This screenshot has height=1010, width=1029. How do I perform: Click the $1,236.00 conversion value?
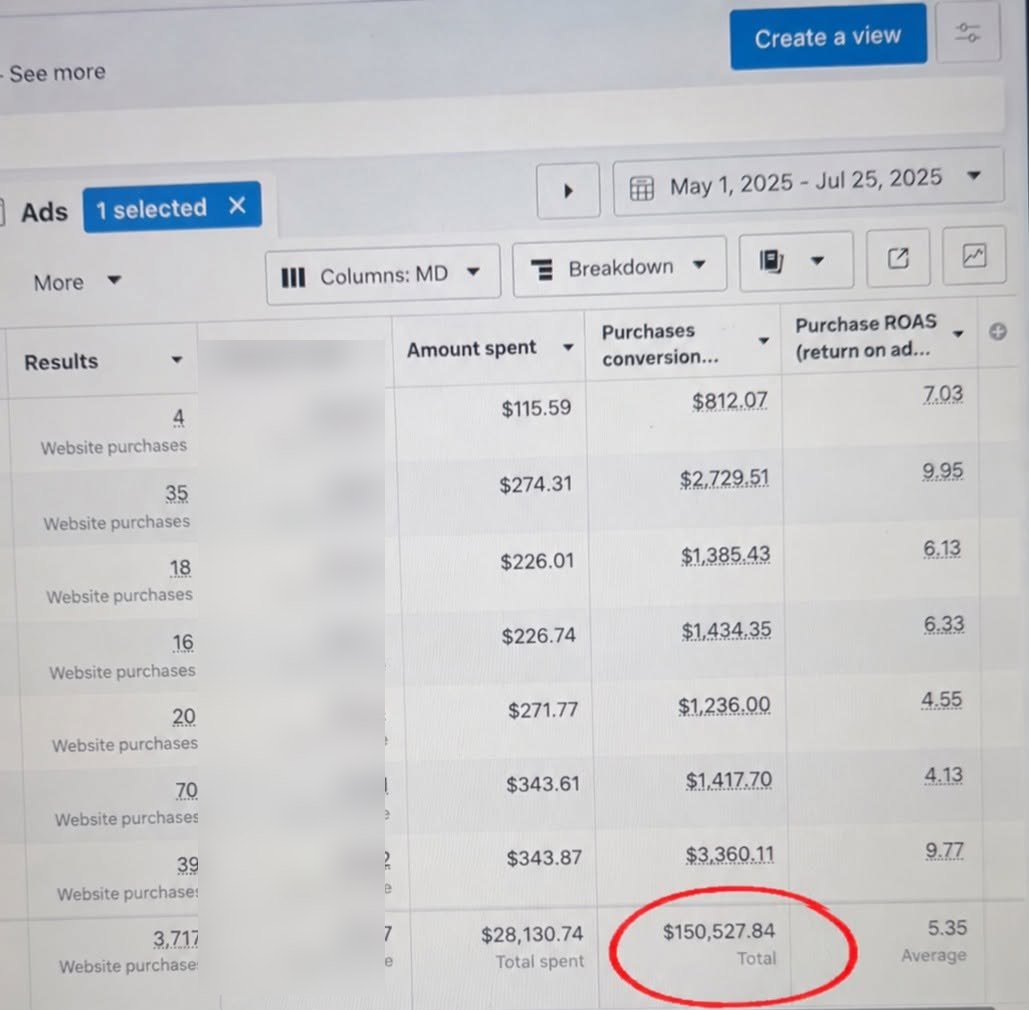724,705
